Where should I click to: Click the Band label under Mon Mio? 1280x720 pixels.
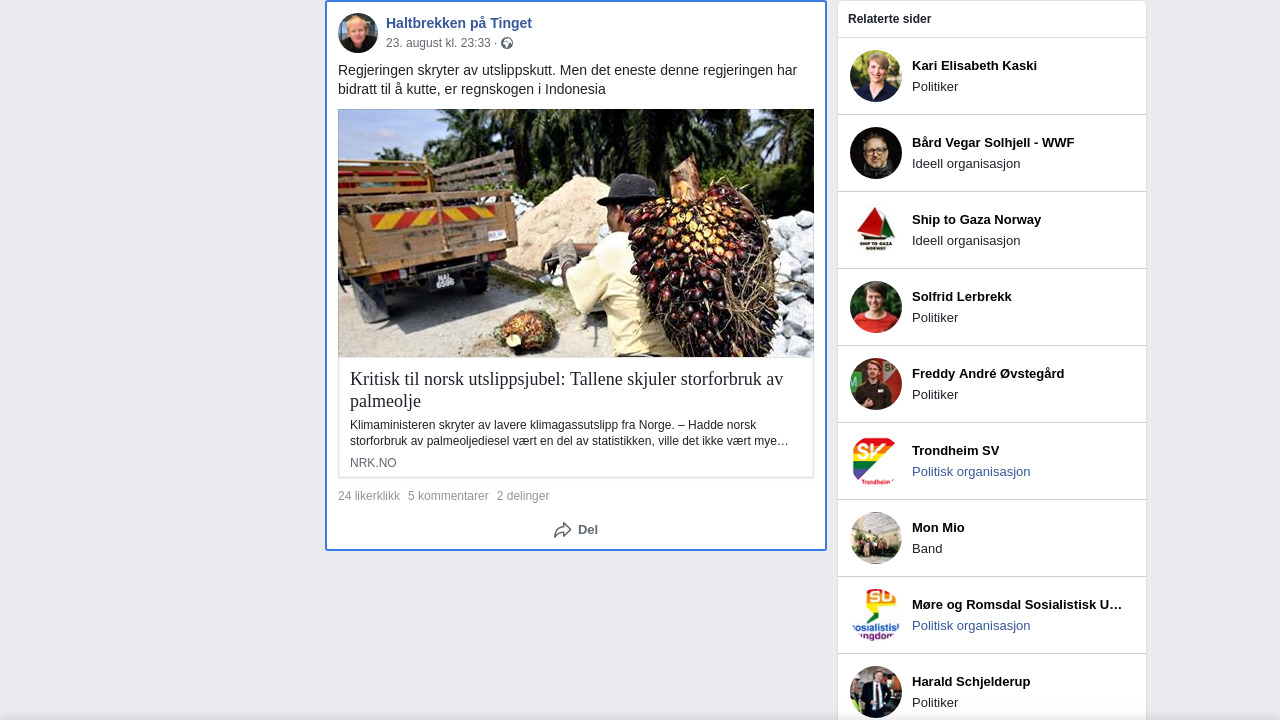click(927, 549)
